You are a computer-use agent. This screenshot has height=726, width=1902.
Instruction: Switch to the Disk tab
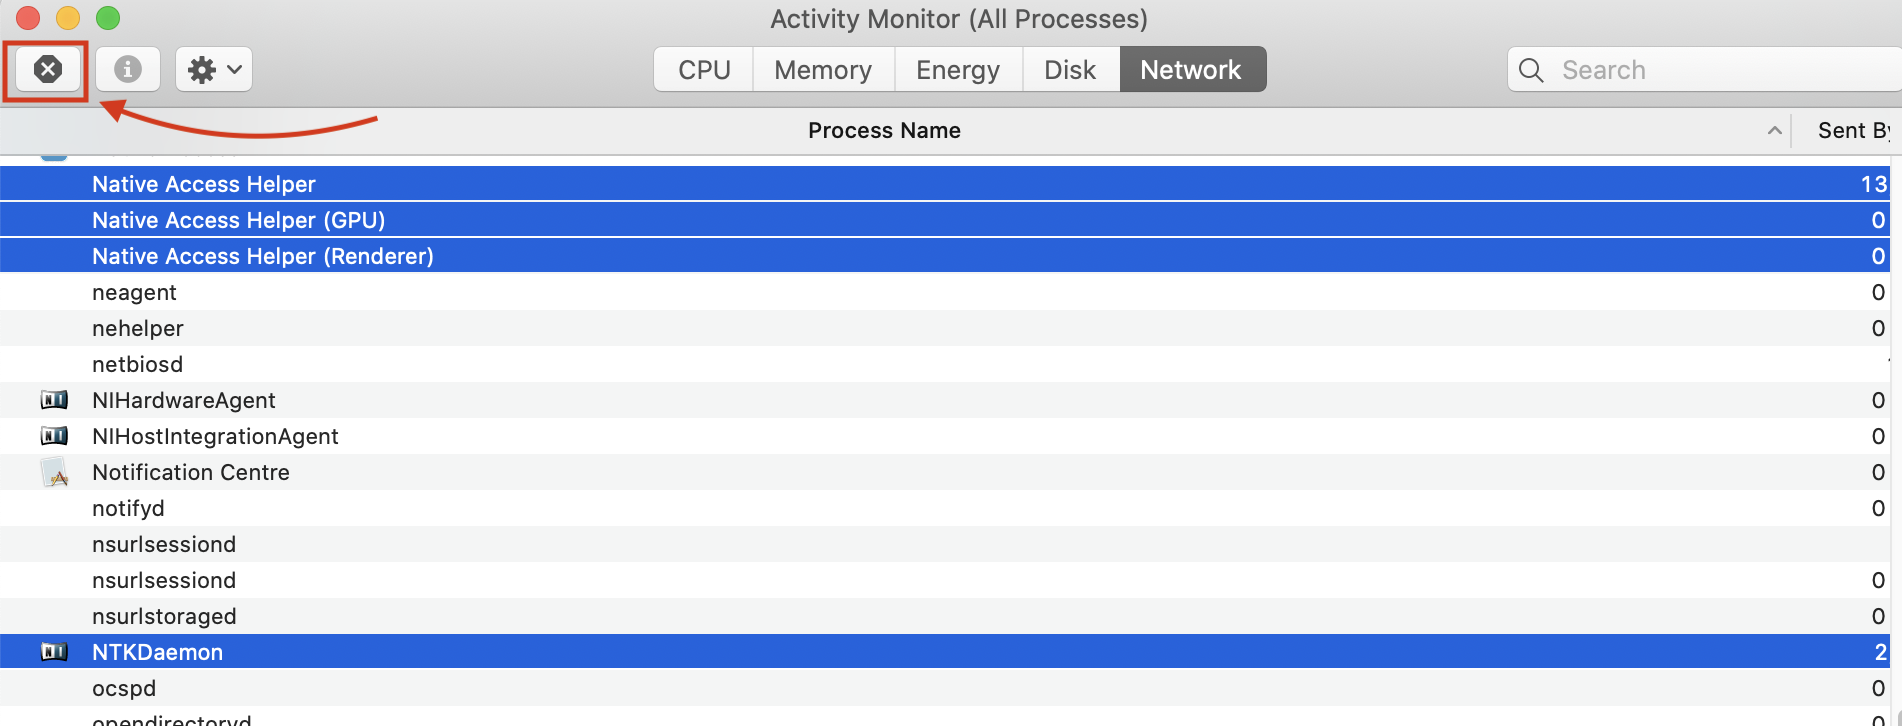pyautogui.click(x=1070, y=69)
